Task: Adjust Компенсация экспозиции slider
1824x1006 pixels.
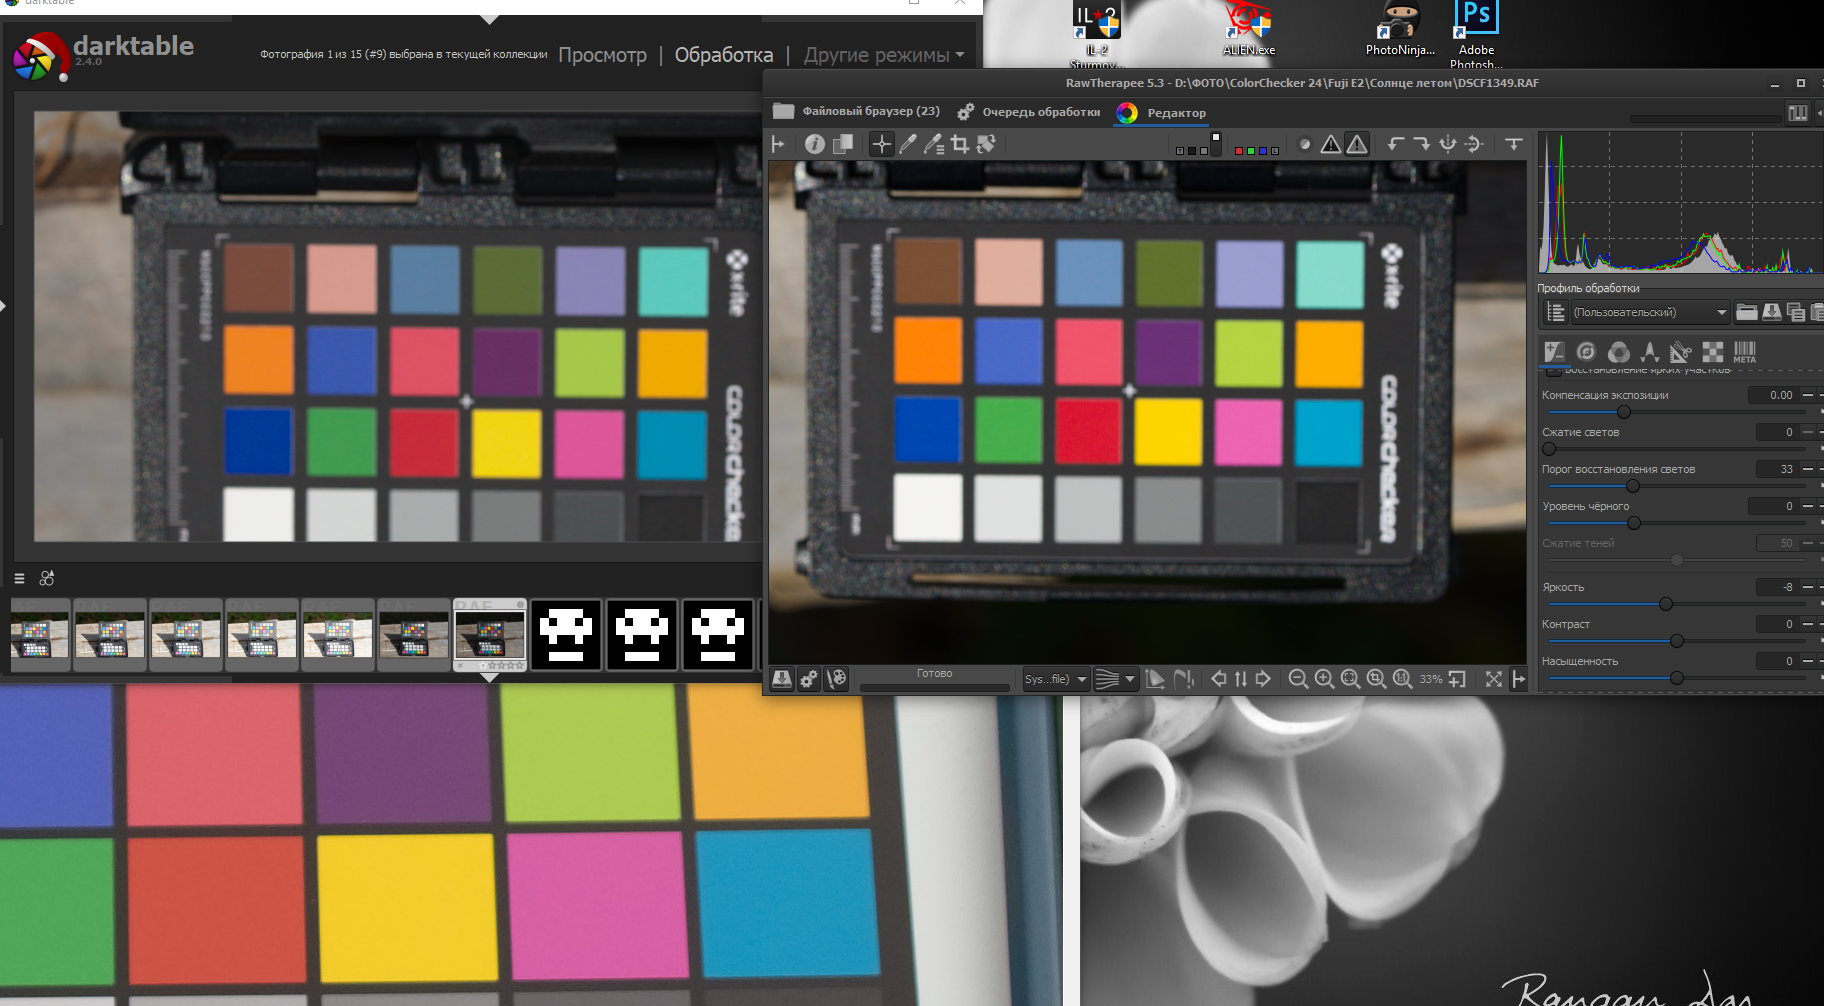Action: point(1675,412)
